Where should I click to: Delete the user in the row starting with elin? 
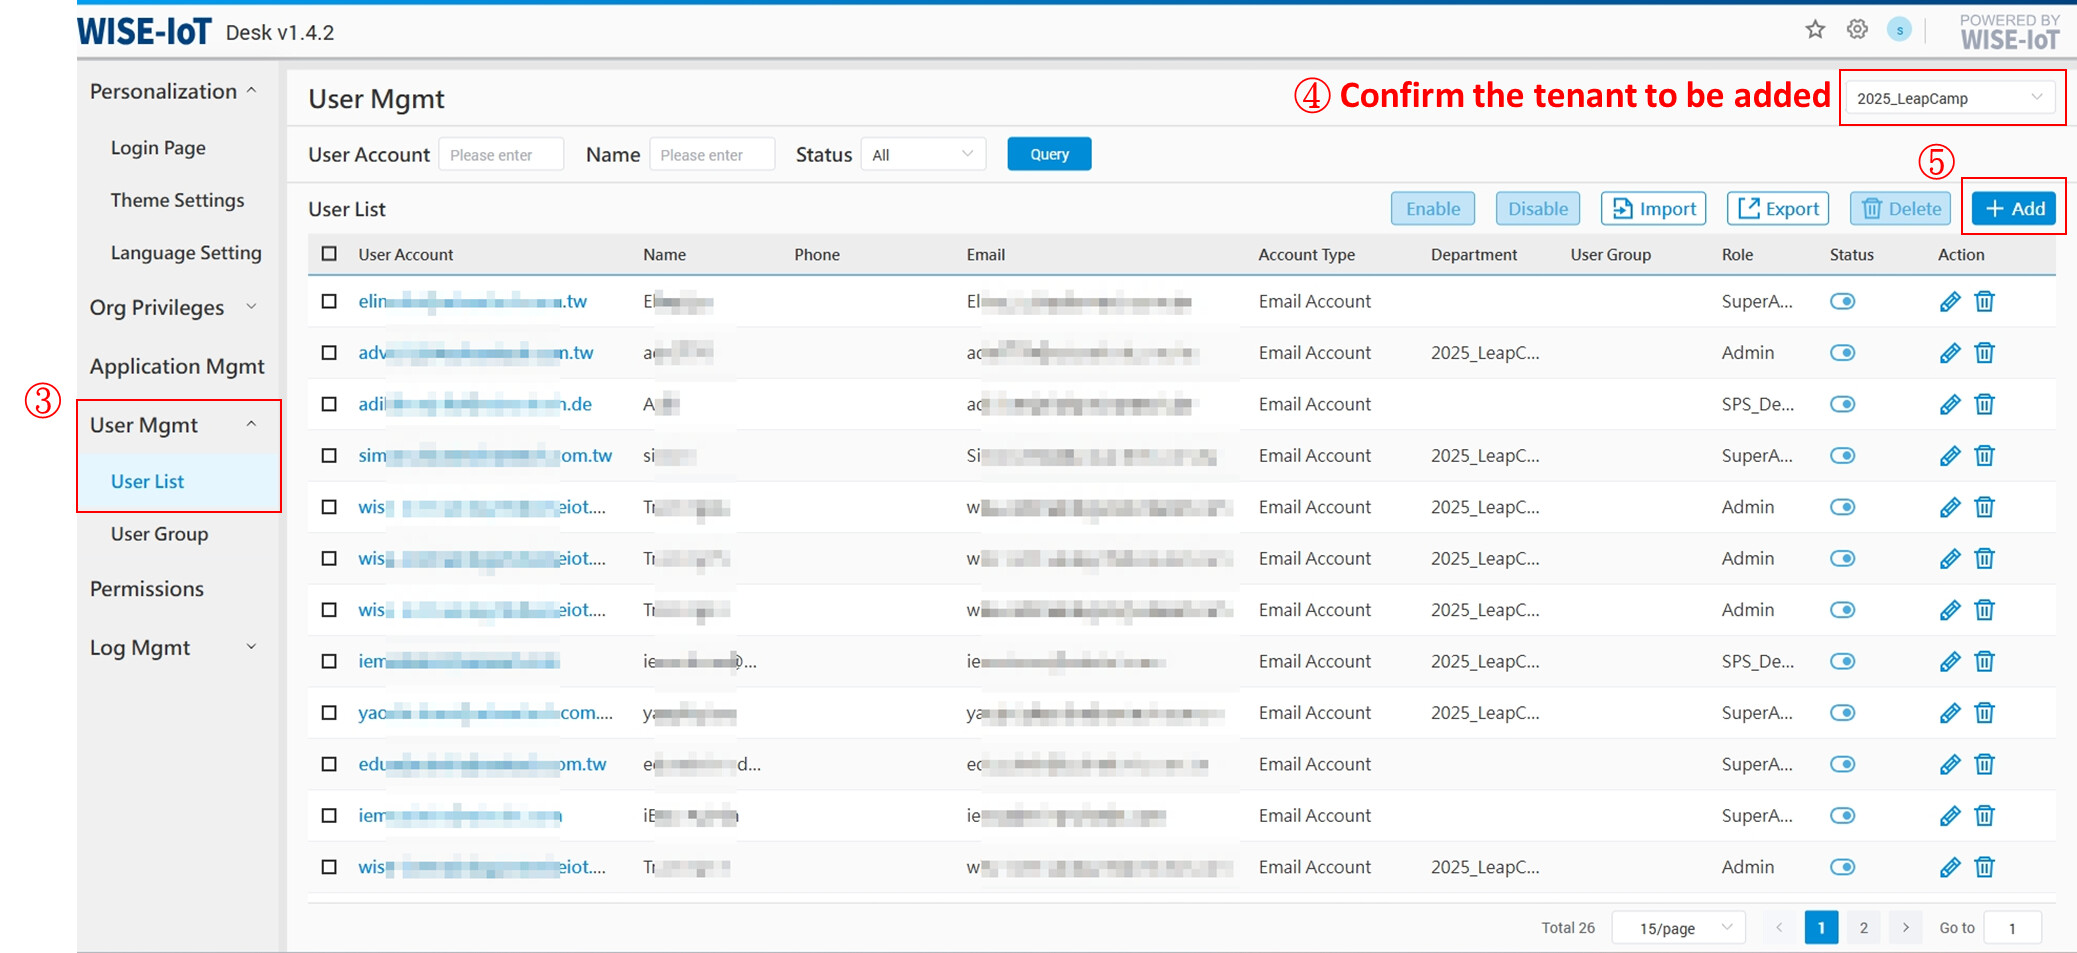(1985, 302)
